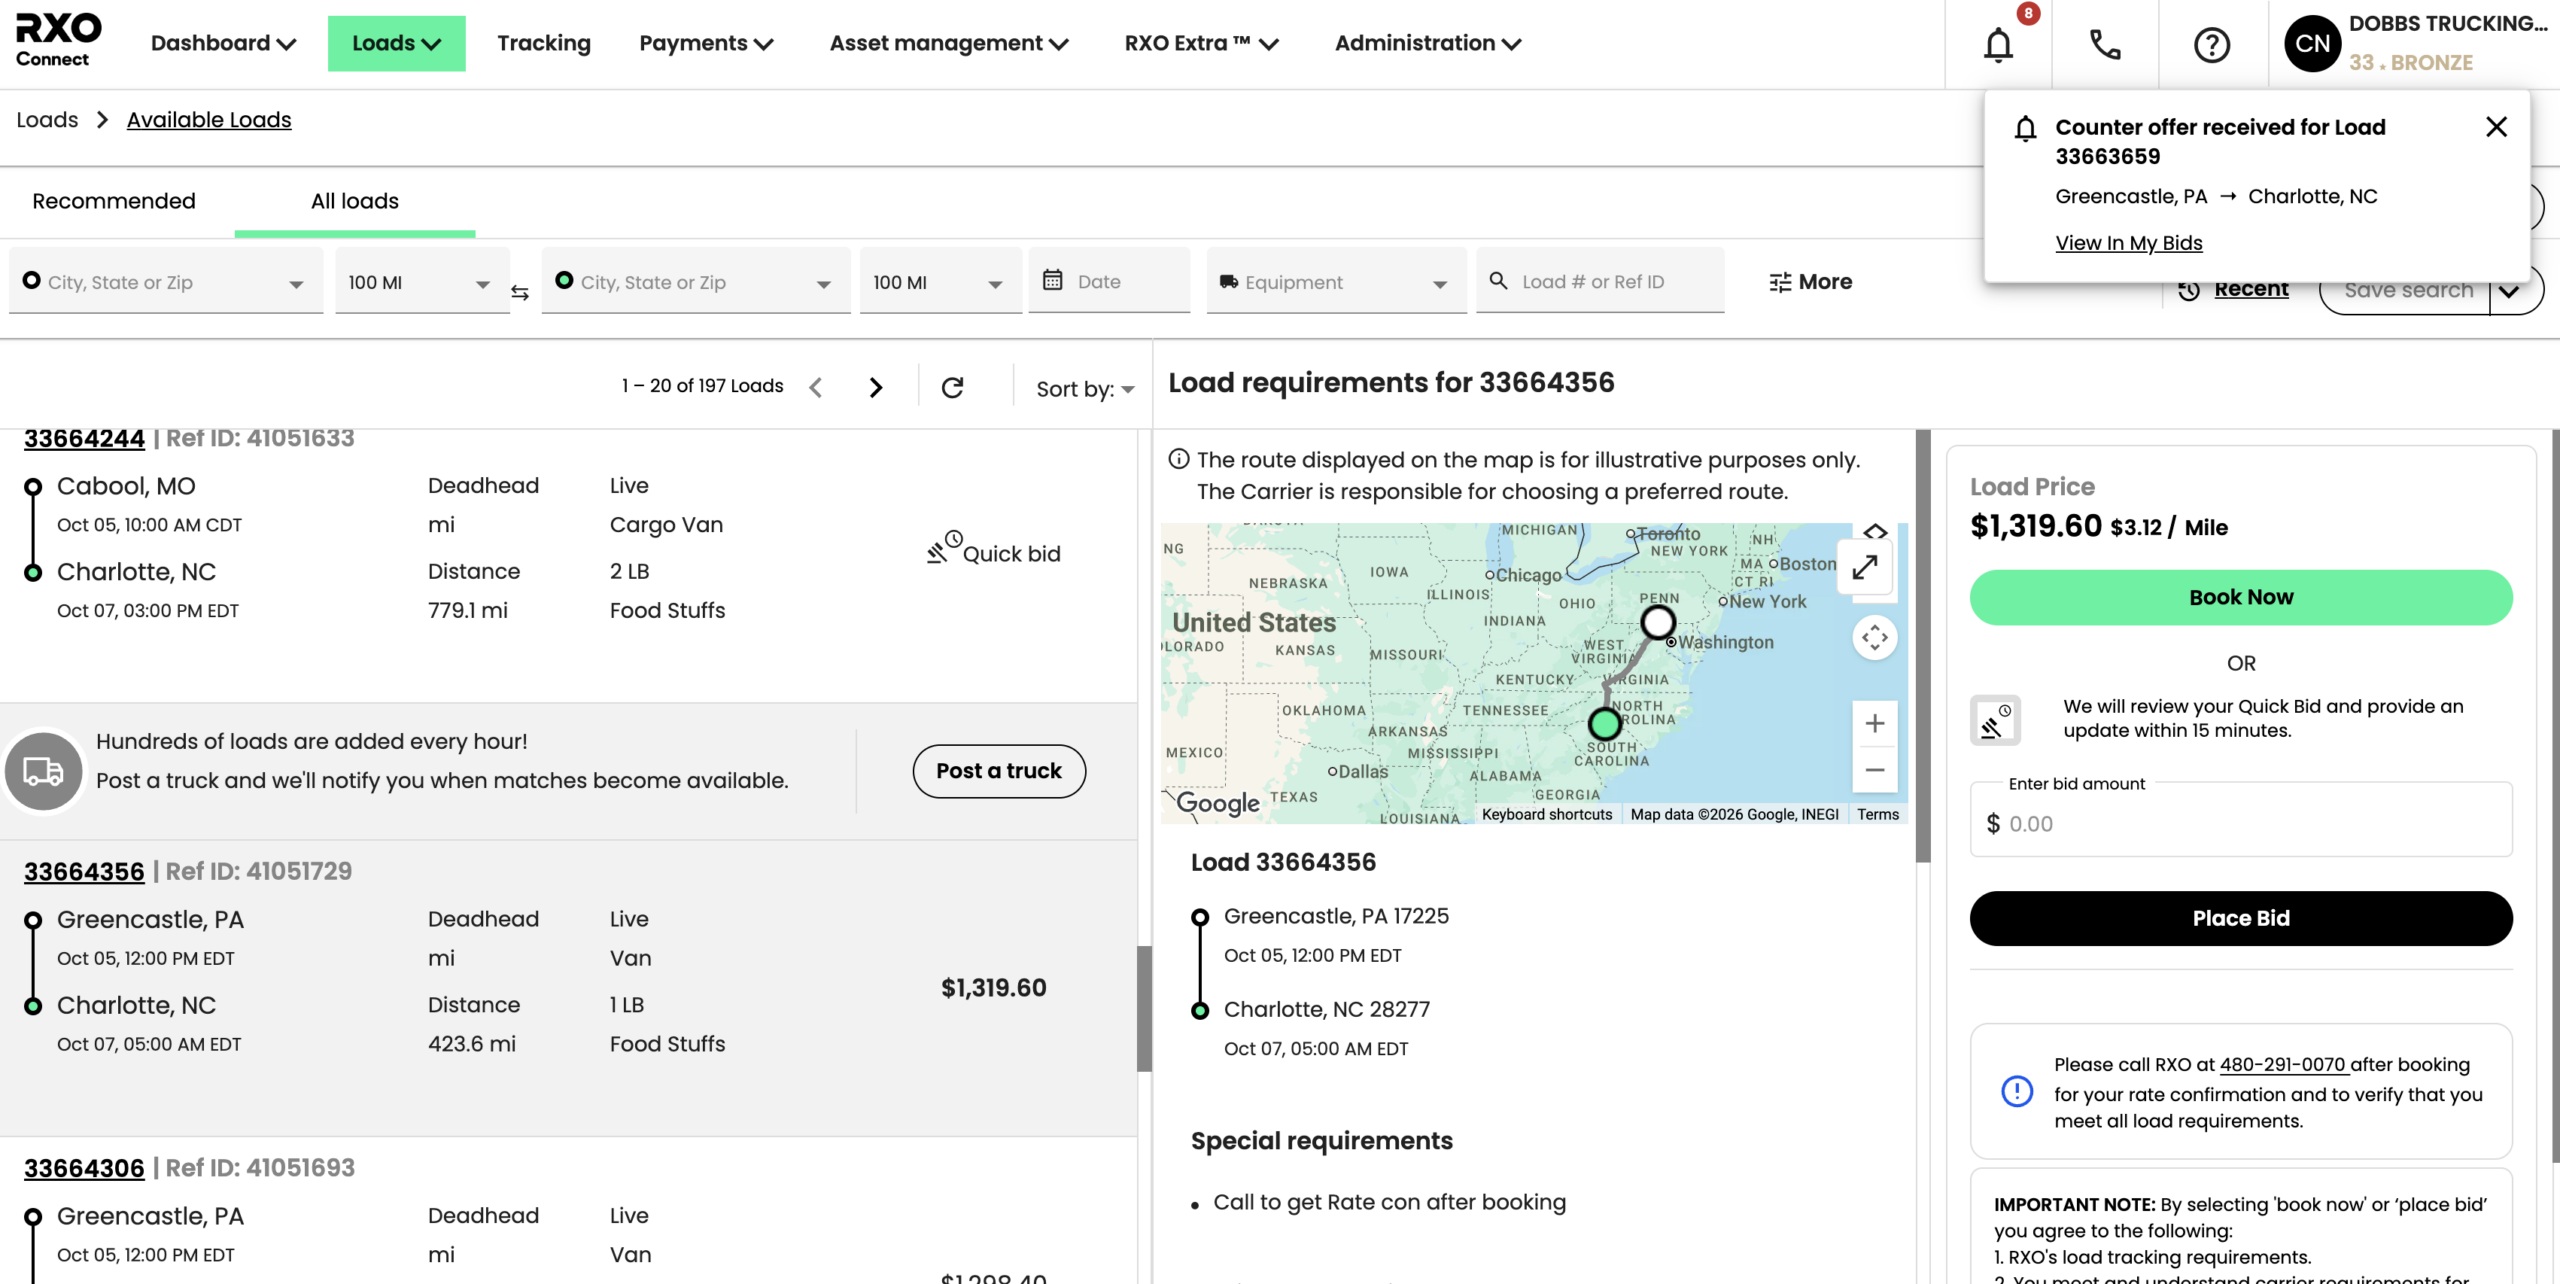Screen dimensions: 2560x1284
Task: Click the phone contact icon
Action: click(x=2105, y=44)
